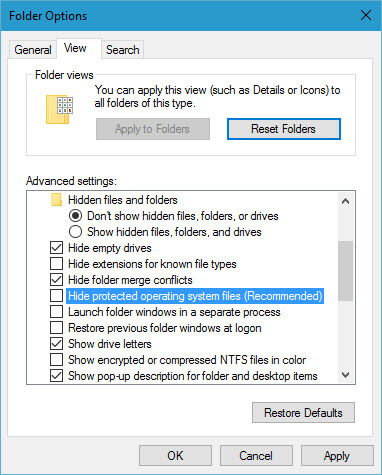Uncheck Hide empty drives checkbox
The height and width of the screenshot is (475, 382).
point(56,248)
